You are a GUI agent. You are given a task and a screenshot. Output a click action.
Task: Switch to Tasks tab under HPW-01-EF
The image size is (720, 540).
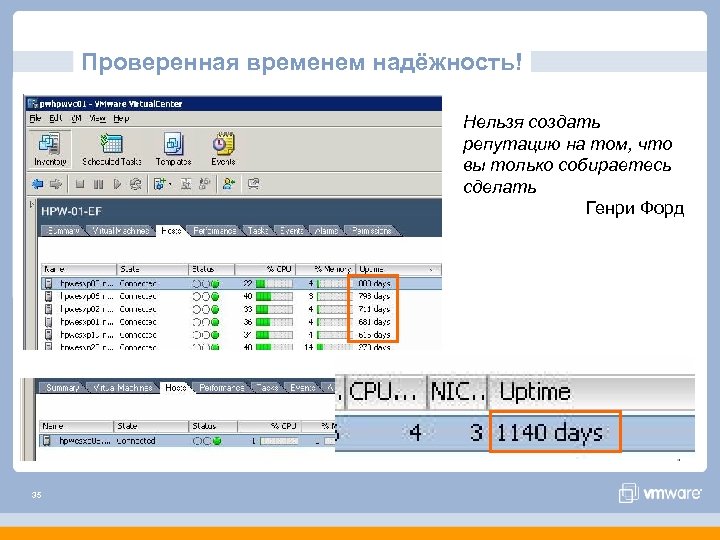tap(258, 231)
